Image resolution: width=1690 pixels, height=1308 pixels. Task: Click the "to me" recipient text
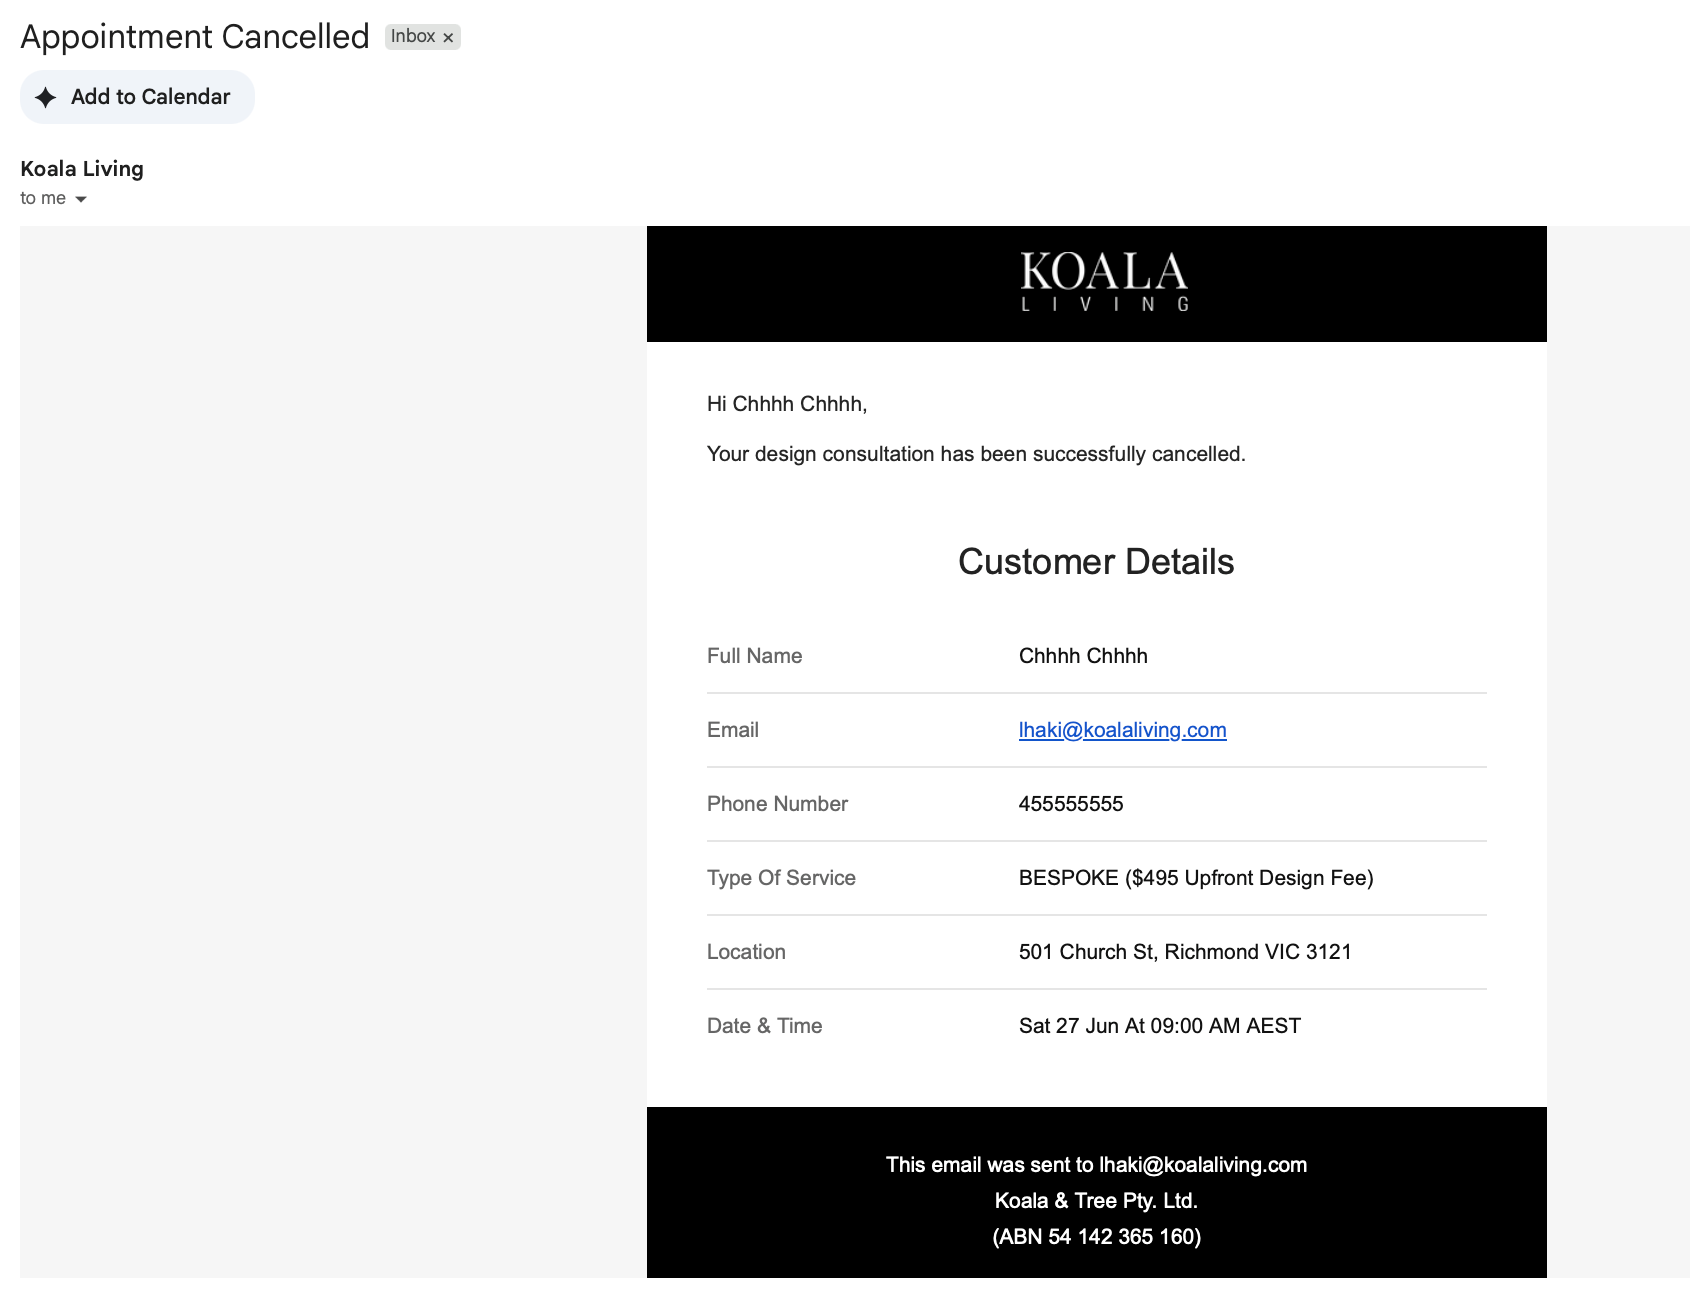point(43,198)
